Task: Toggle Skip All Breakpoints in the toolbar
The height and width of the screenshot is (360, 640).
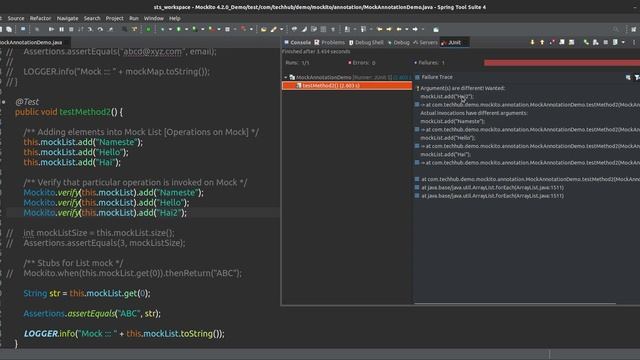Action: coord(37,29)
